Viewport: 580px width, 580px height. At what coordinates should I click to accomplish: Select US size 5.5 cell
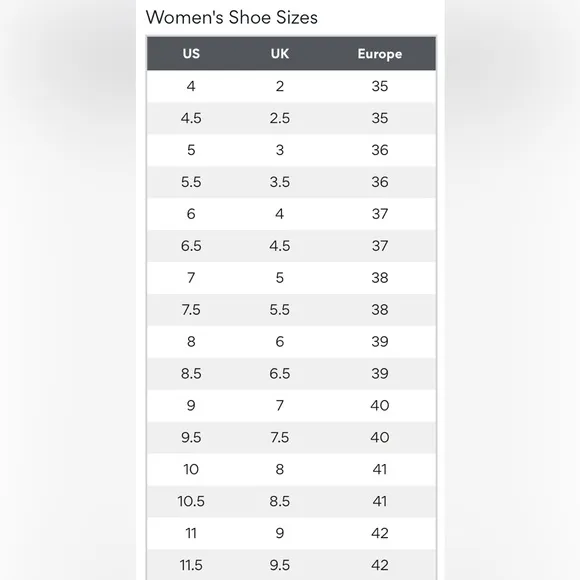(191, 182)
